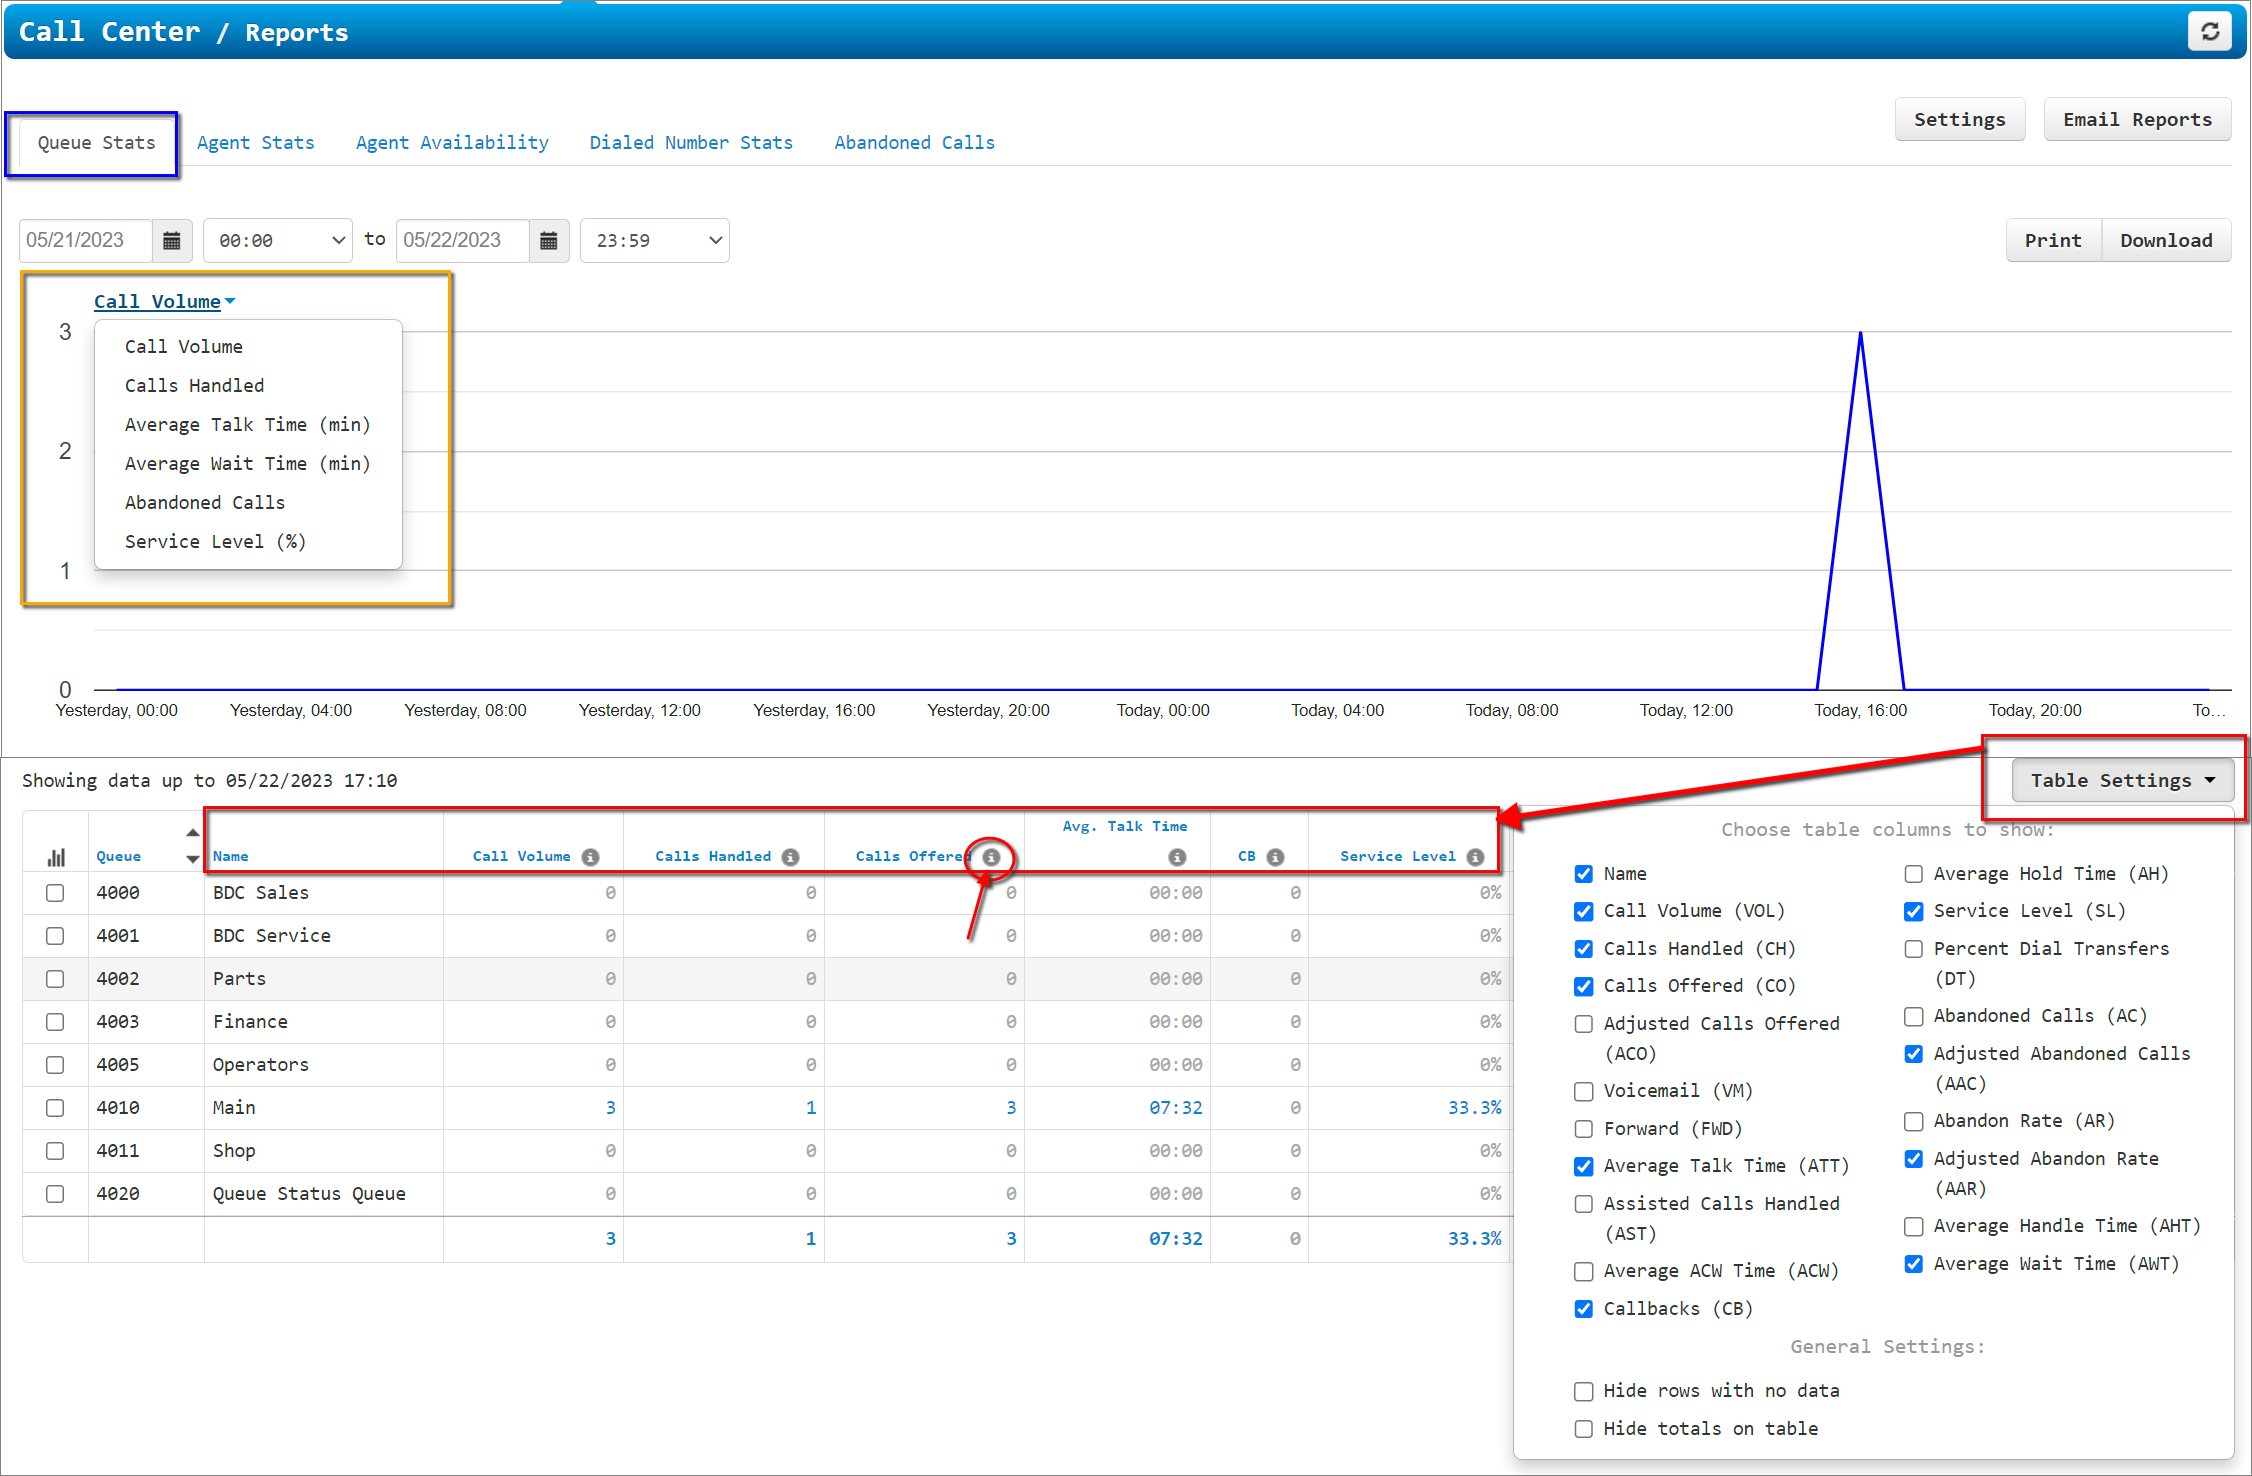Choose Call Volume option in list
Image resolution: width=2252 pixels, height=1476 pixels.
click(x=184, y=347)
